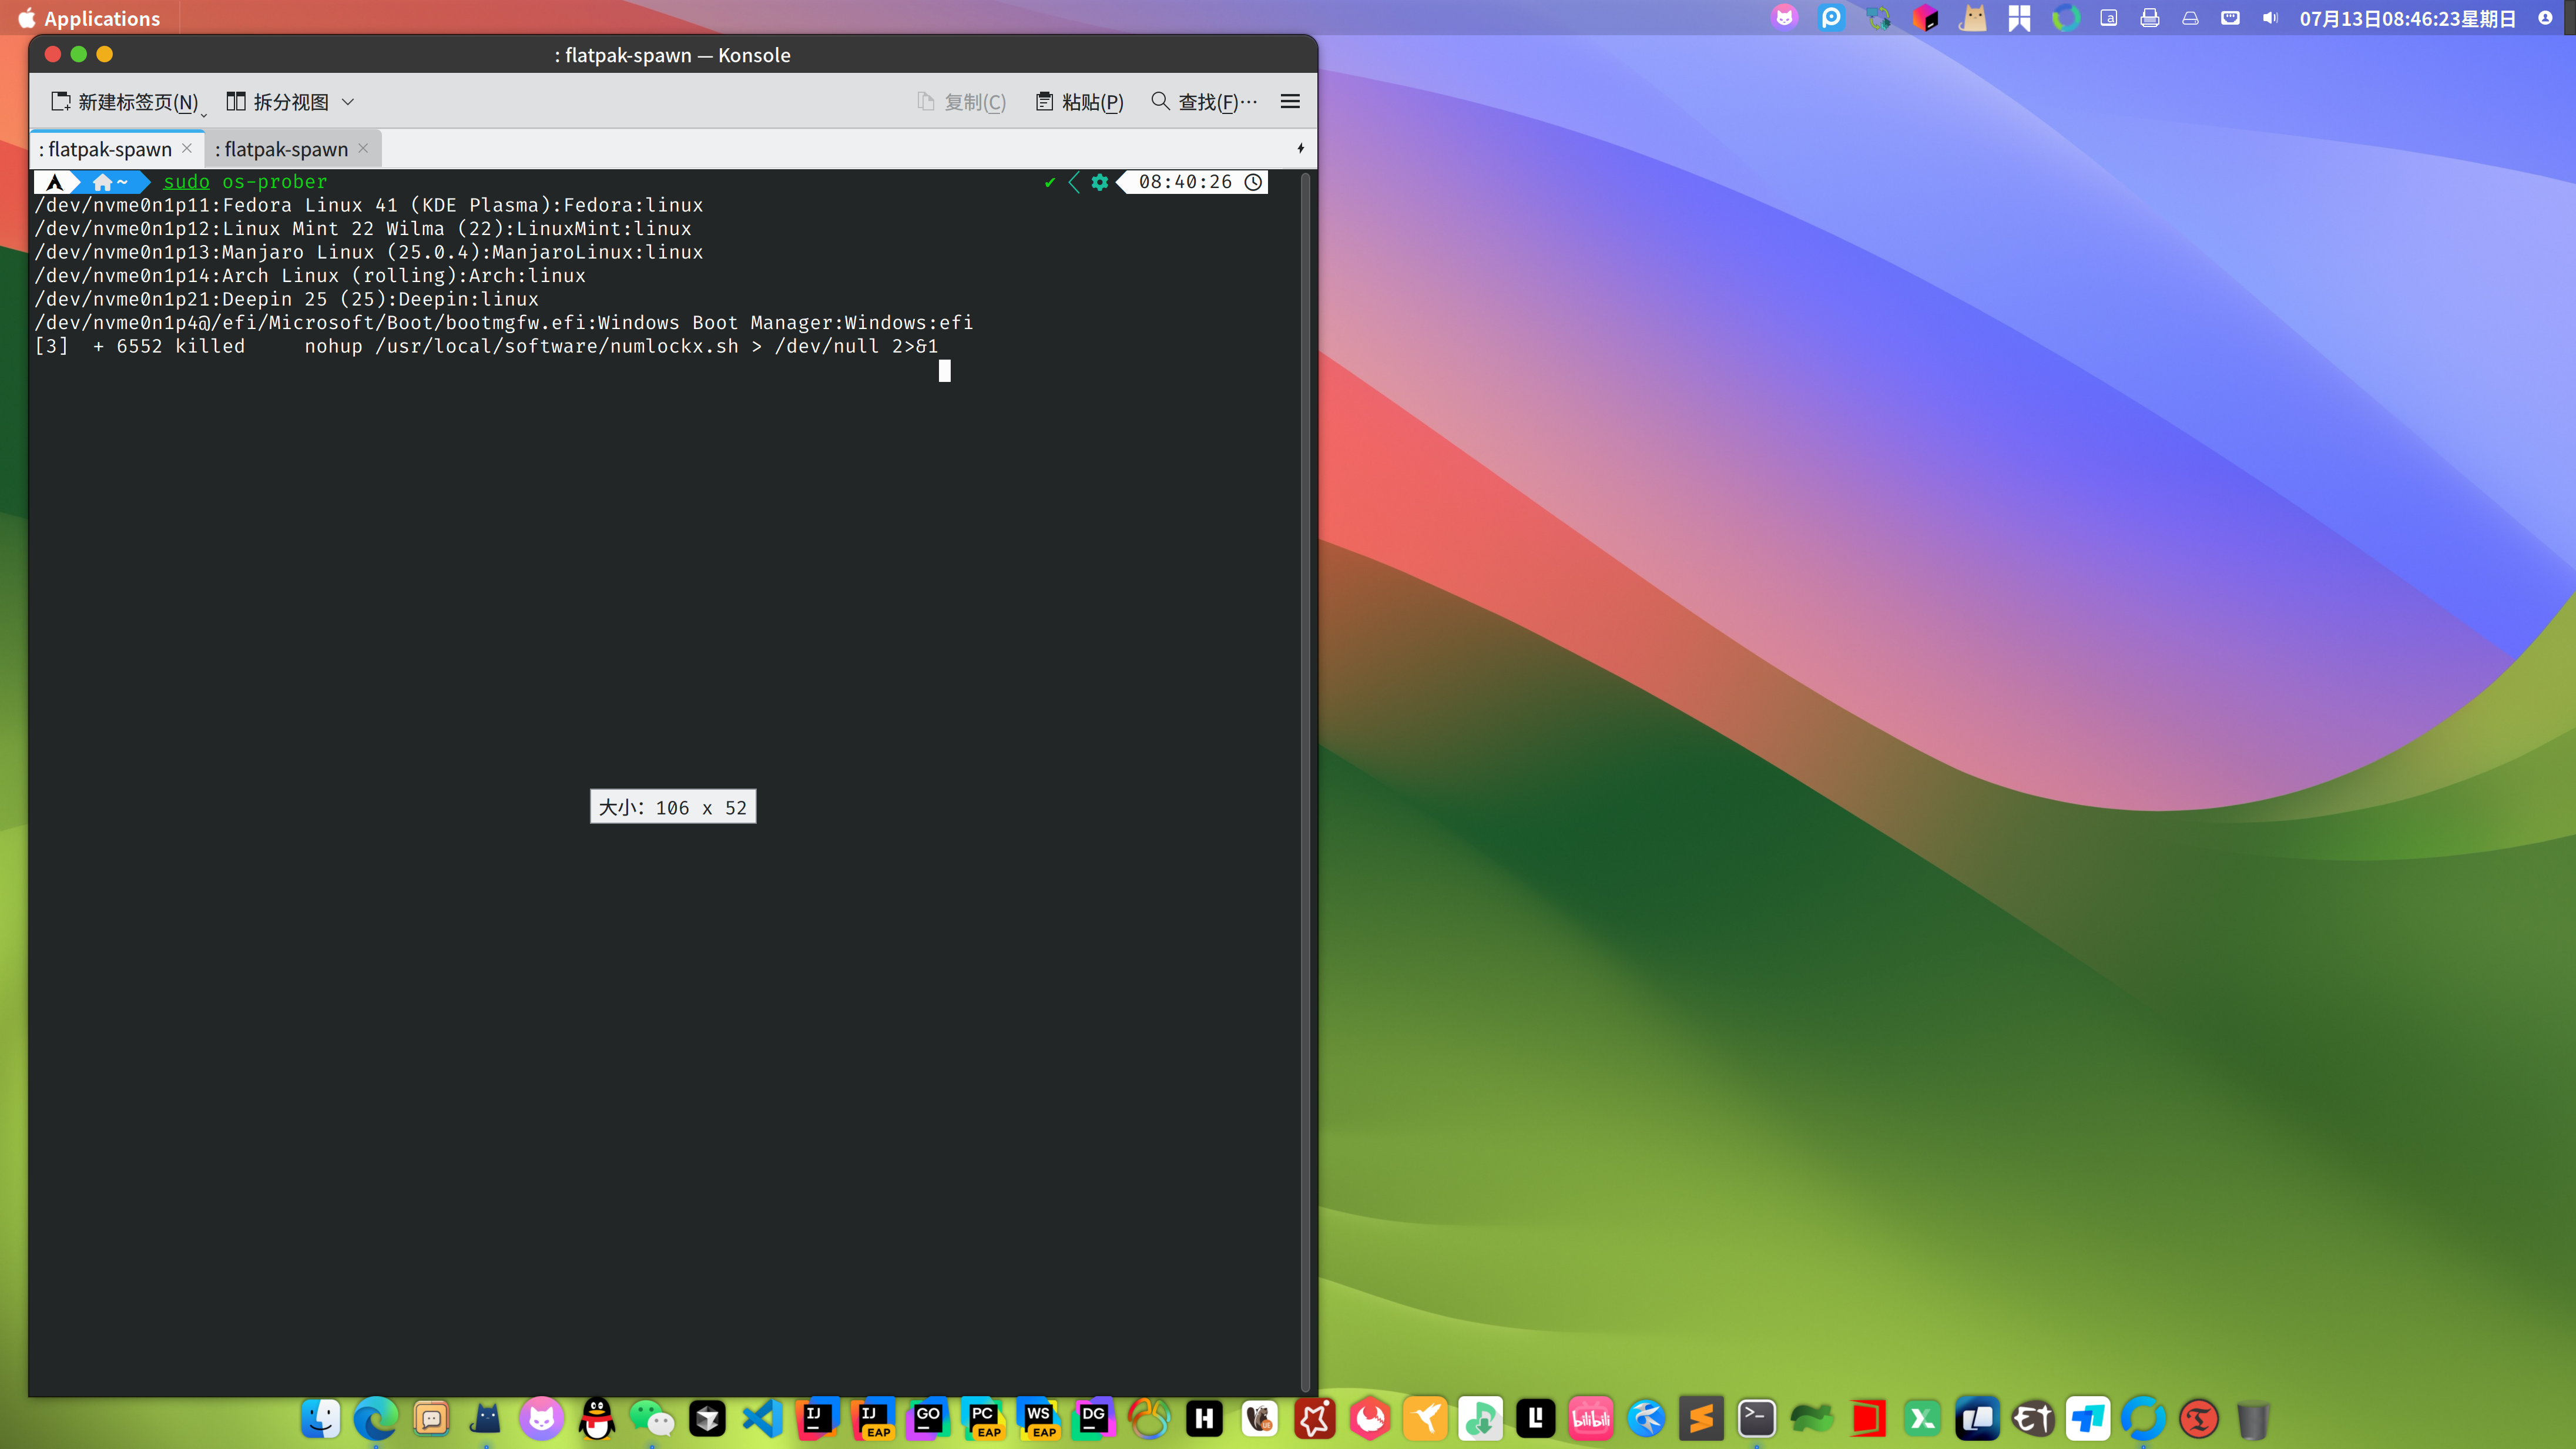Open the Trash in the dock

click(2253, 1418)
